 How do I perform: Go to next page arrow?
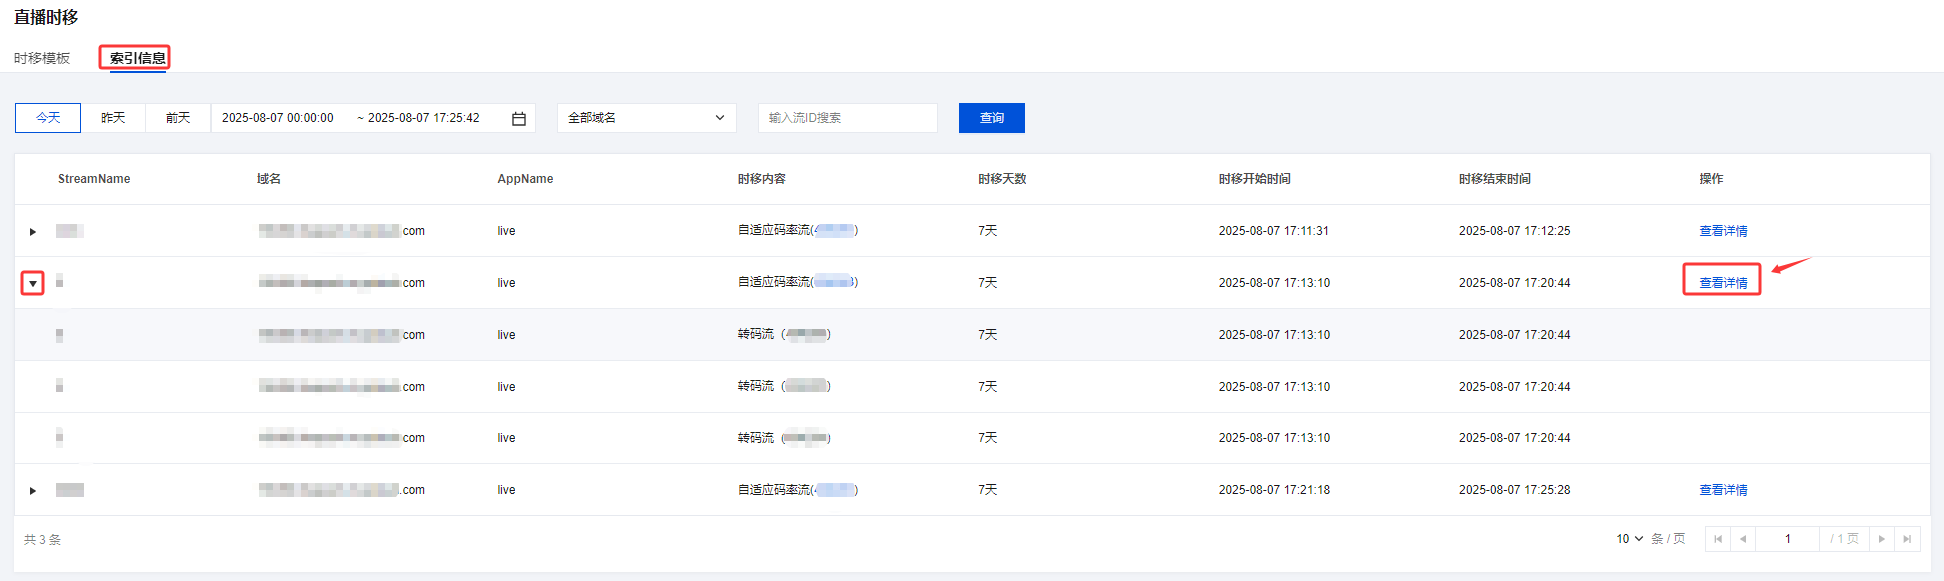pos(1882,539)
